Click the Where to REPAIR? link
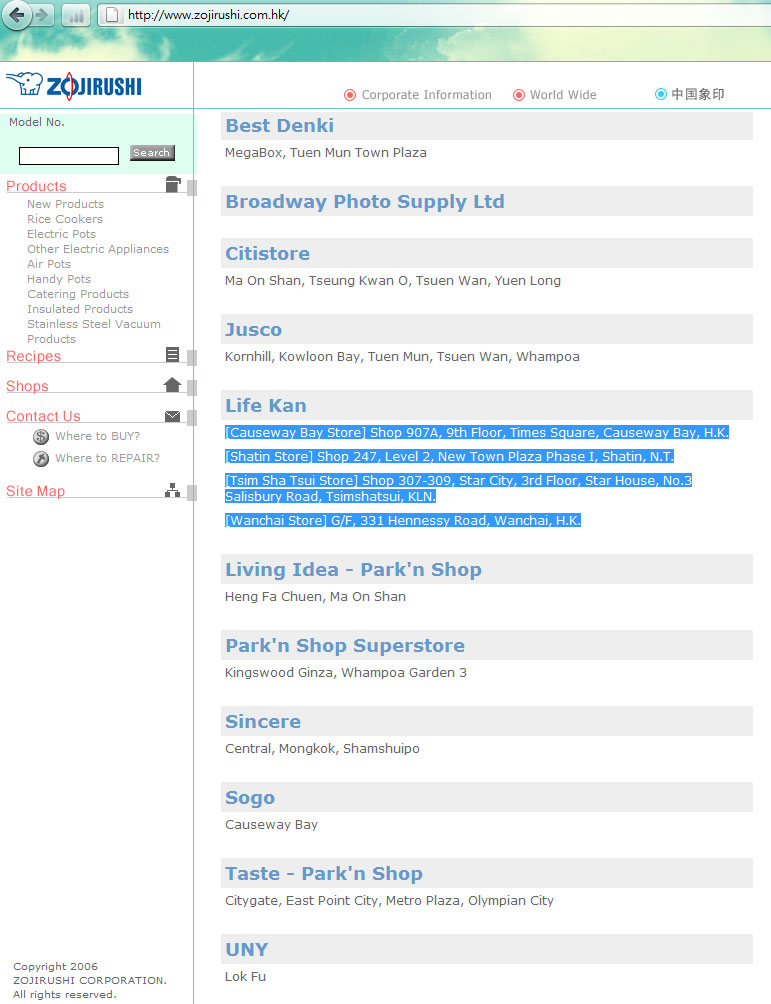This screenshot has width=771, height=1004. pos(108,458)
